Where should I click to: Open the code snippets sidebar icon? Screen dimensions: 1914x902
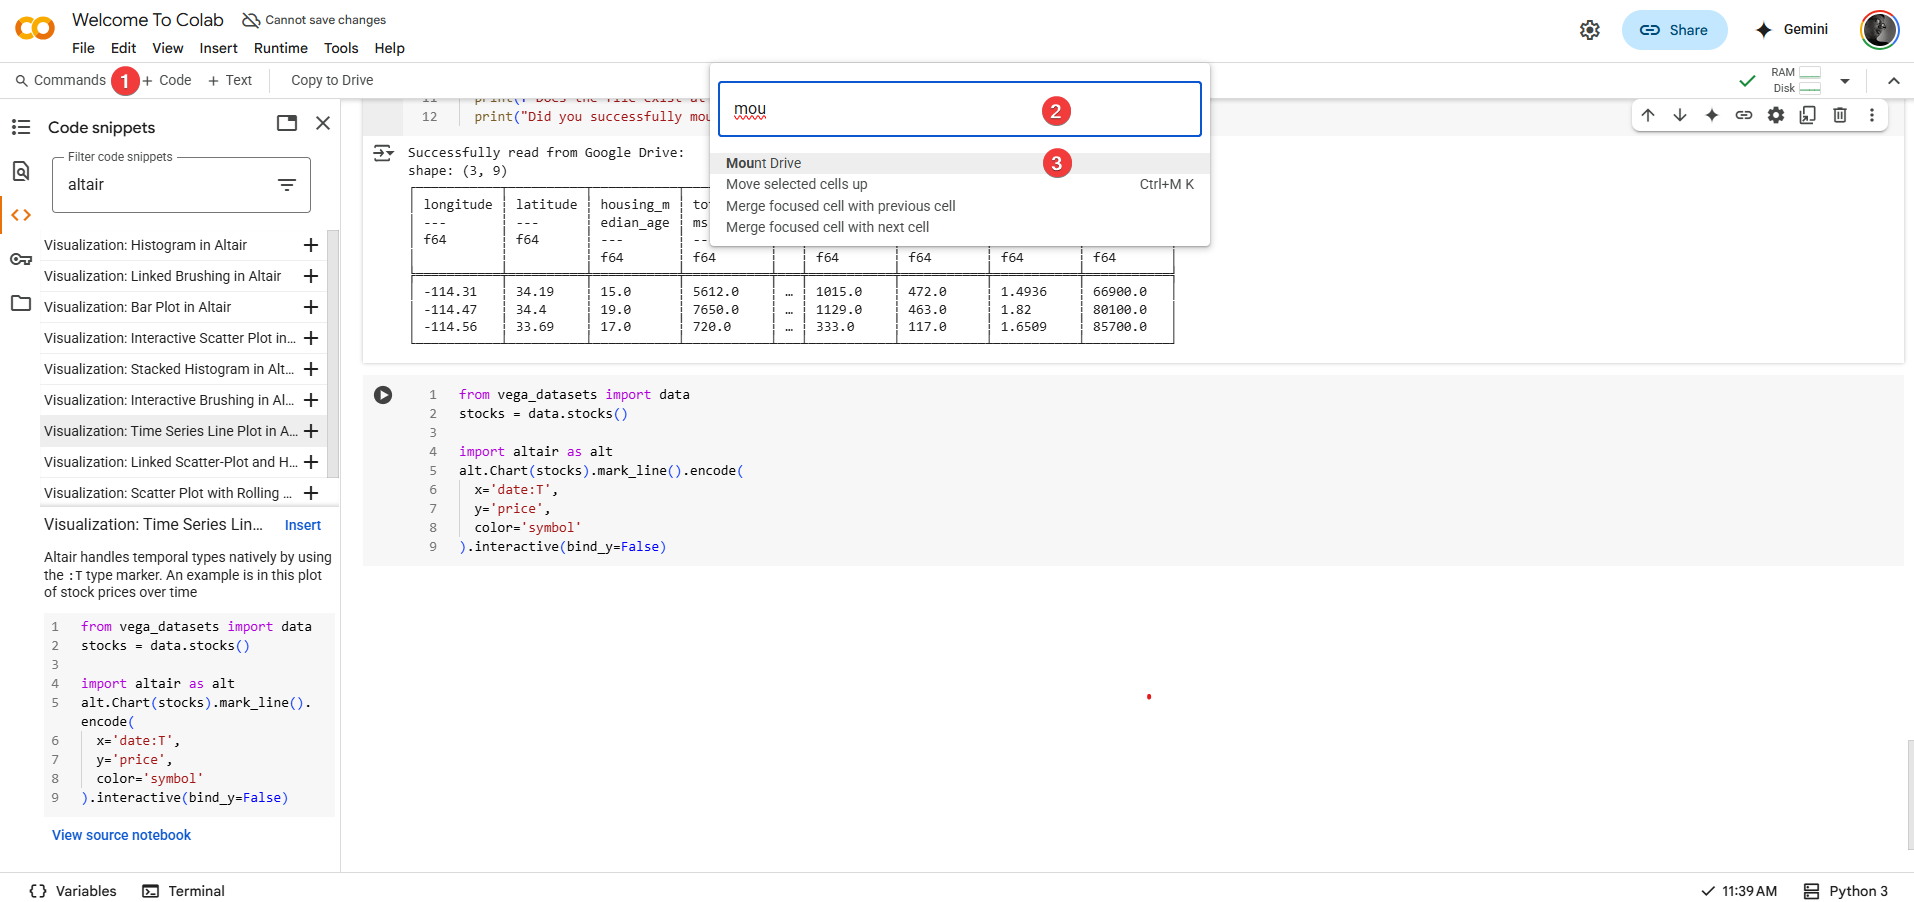pos(21,215)
